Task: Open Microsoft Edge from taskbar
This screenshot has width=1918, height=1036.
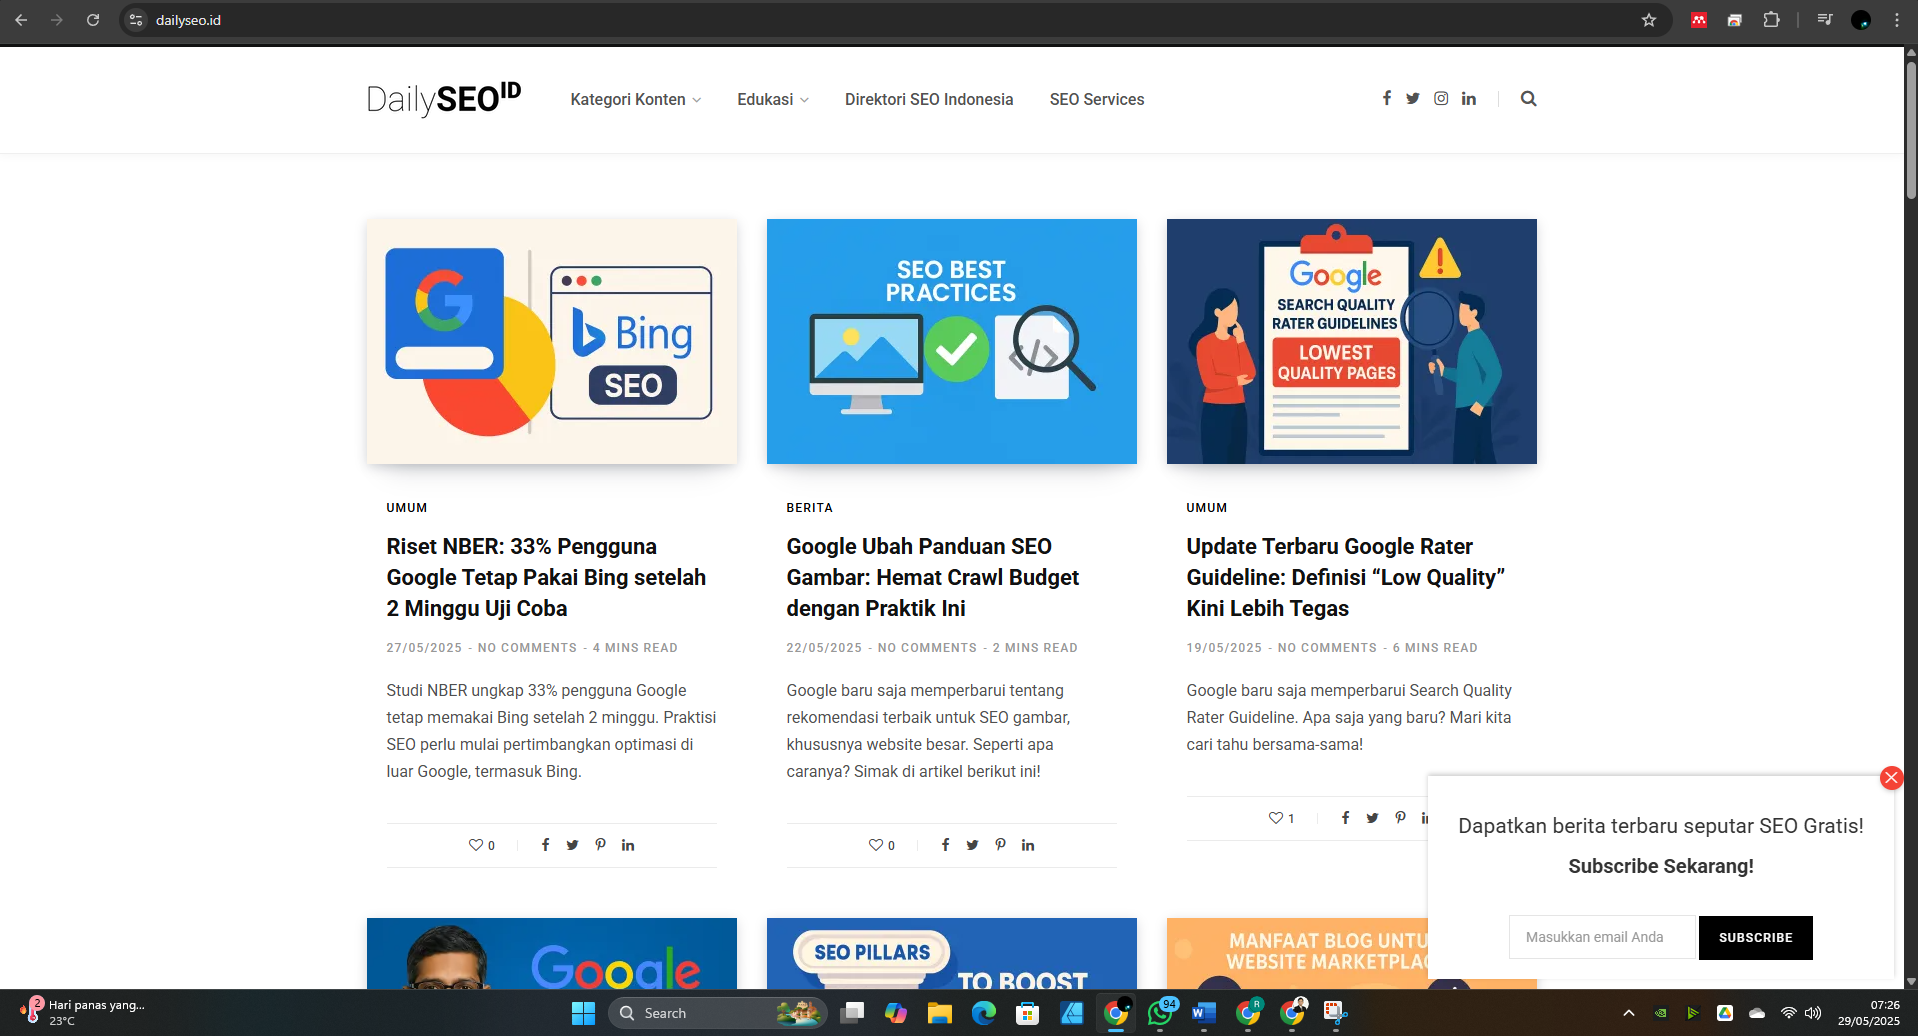Action: [984, 1013]
